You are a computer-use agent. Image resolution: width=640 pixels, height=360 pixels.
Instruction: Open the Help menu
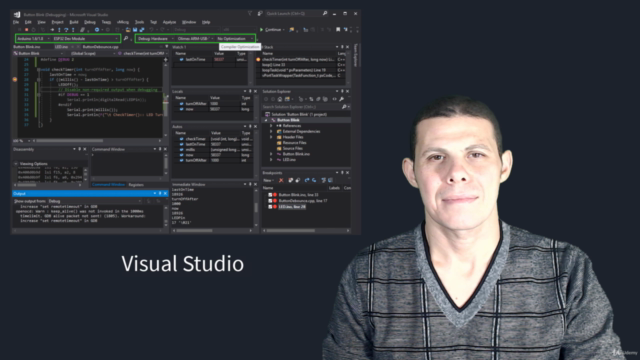click(206, 22)
